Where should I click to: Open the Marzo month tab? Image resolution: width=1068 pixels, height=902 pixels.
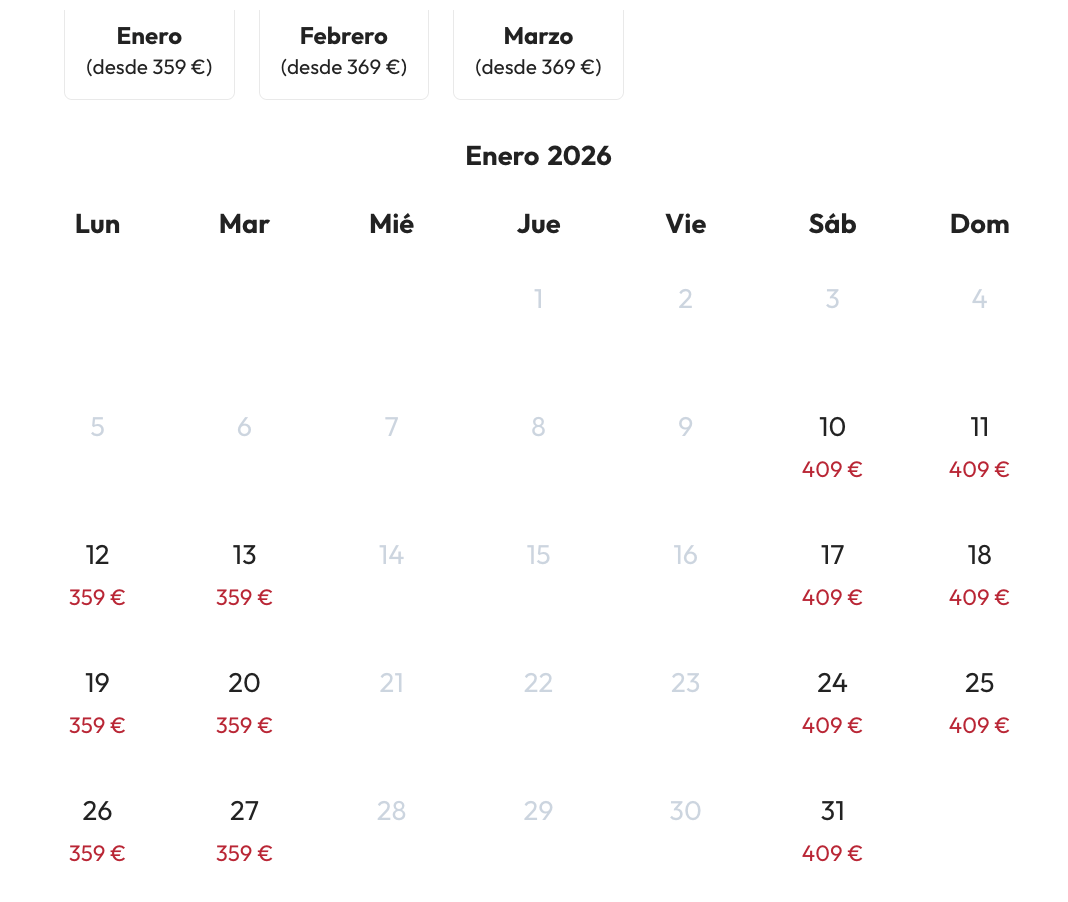click(x=538, y=52)
